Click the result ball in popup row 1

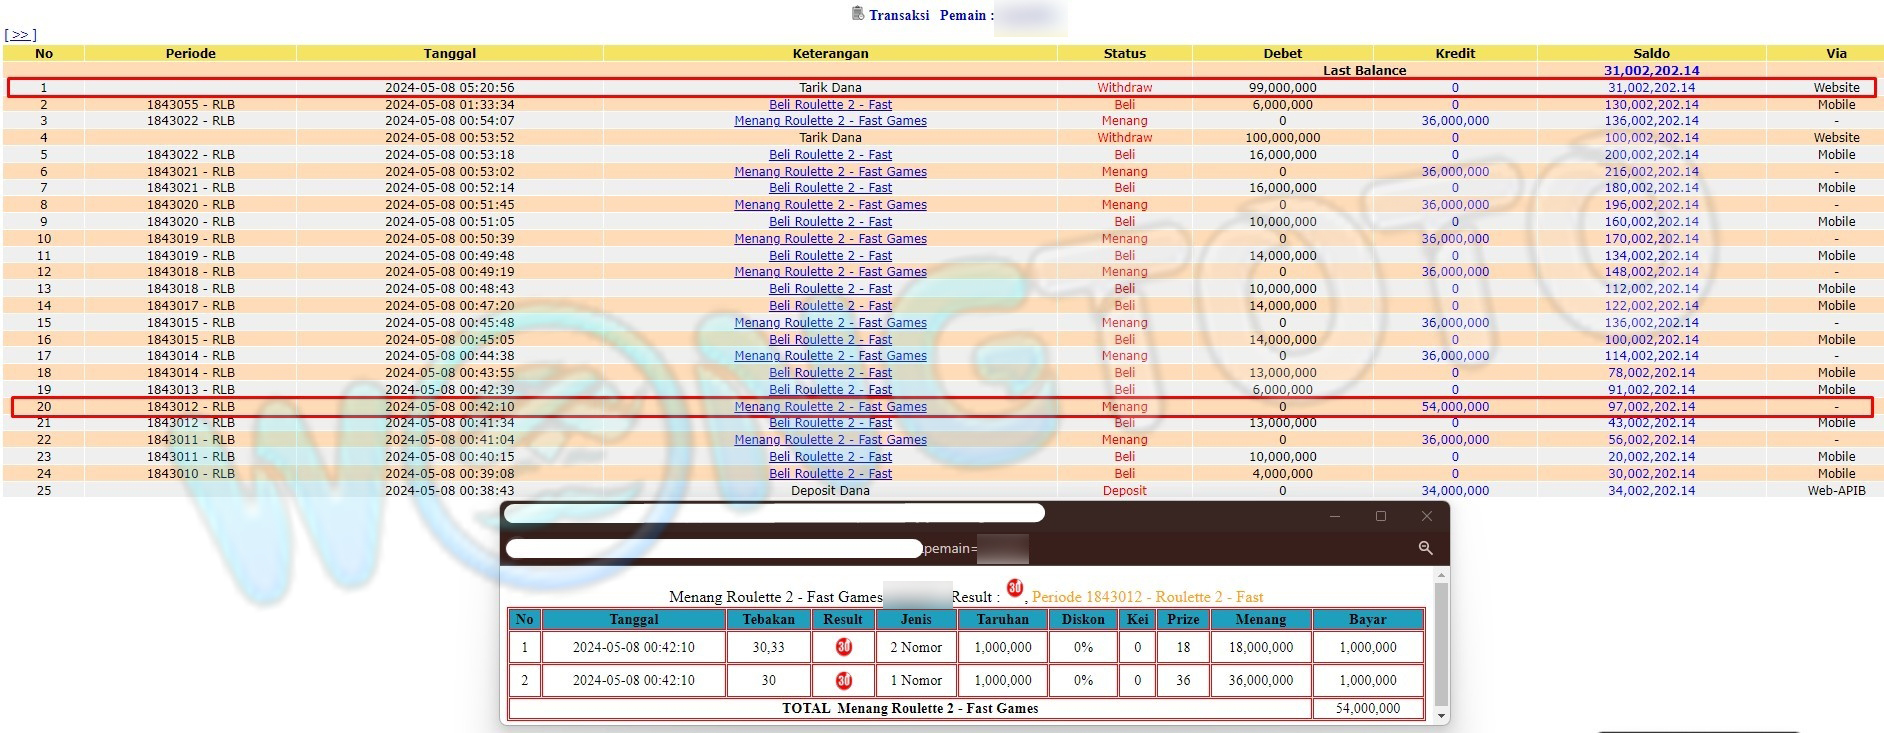click(843, 647)
